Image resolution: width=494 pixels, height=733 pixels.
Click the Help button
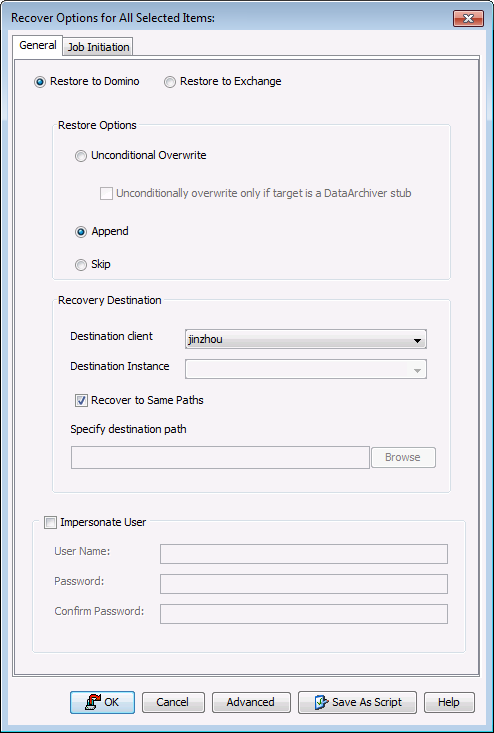(449, 702)
